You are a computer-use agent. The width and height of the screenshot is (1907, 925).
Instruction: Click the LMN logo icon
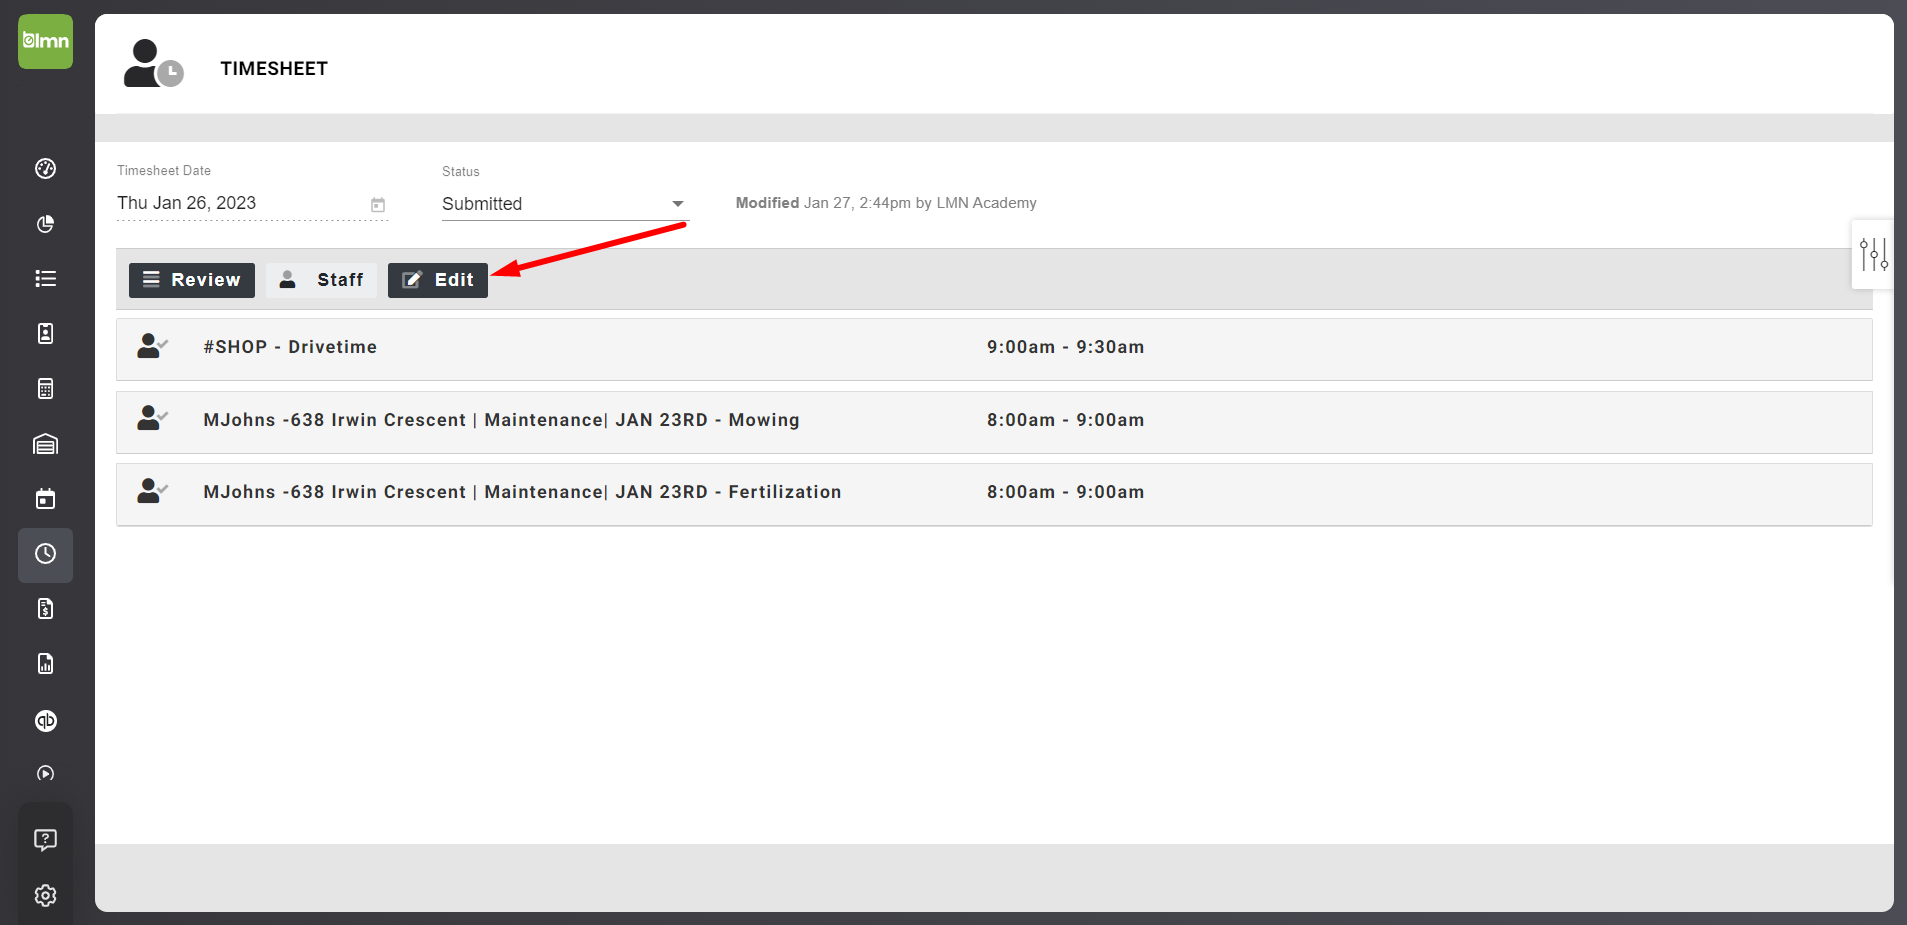pos(45,41)
